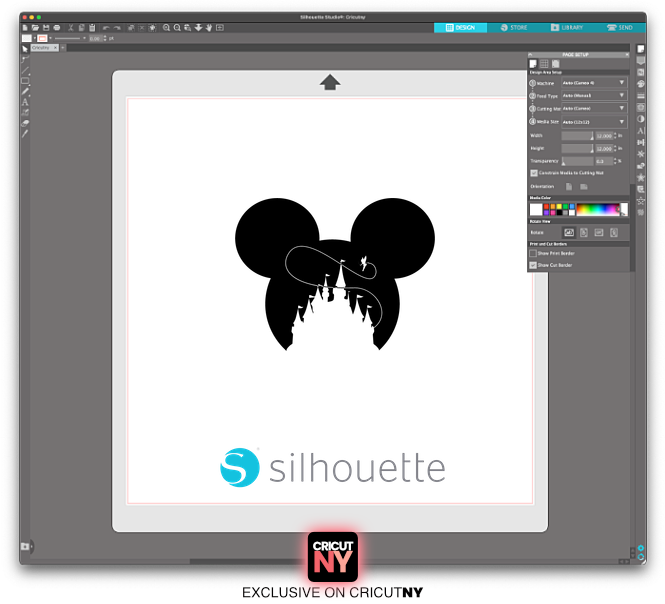Image resolution: width=665 pixels, height=604 pixels.
Task: Copy selection with the toolbar copy icon
Action: click(x=81, y=28)
